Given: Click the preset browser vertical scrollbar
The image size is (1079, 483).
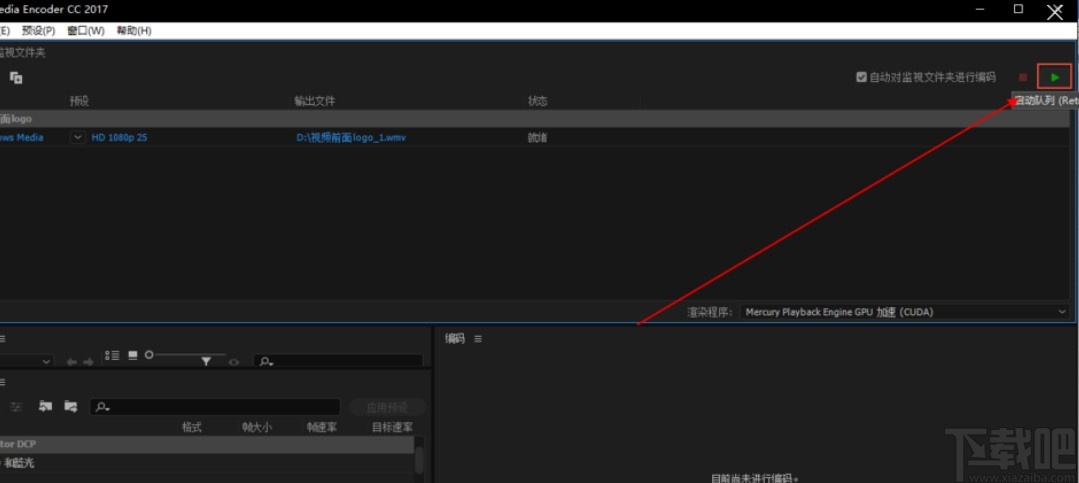Looking at the screenshot, I should 419,458.
